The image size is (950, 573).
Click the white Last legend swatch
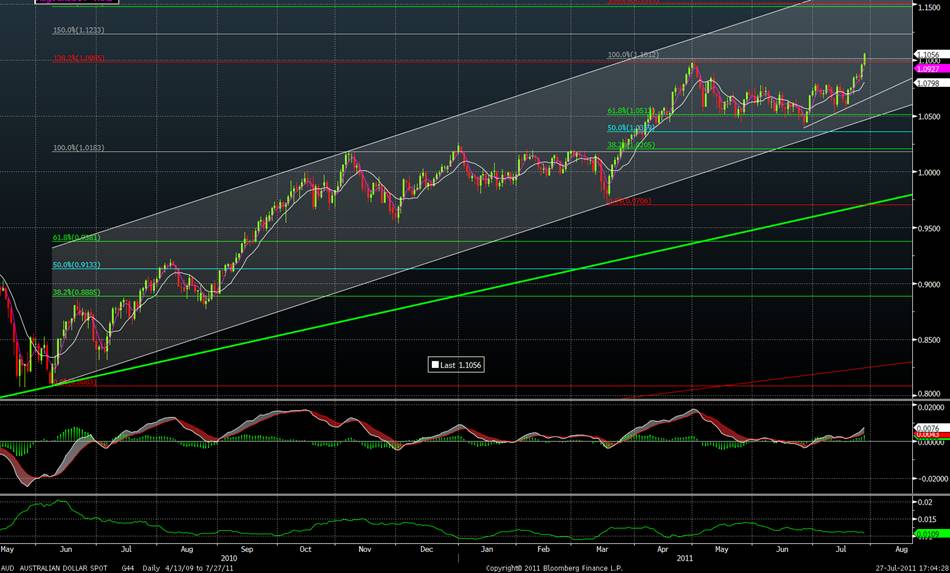(x=434, y=365)
